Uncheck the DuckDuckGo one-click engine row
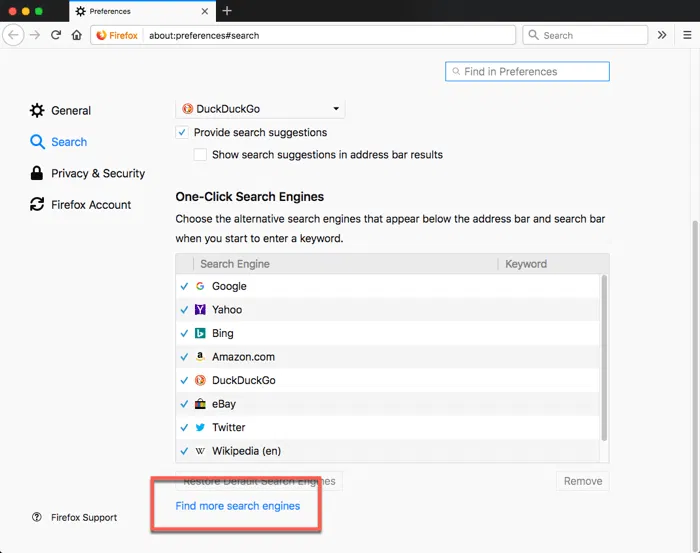Viewport: 700px width, 553px height. coord(184,380)
